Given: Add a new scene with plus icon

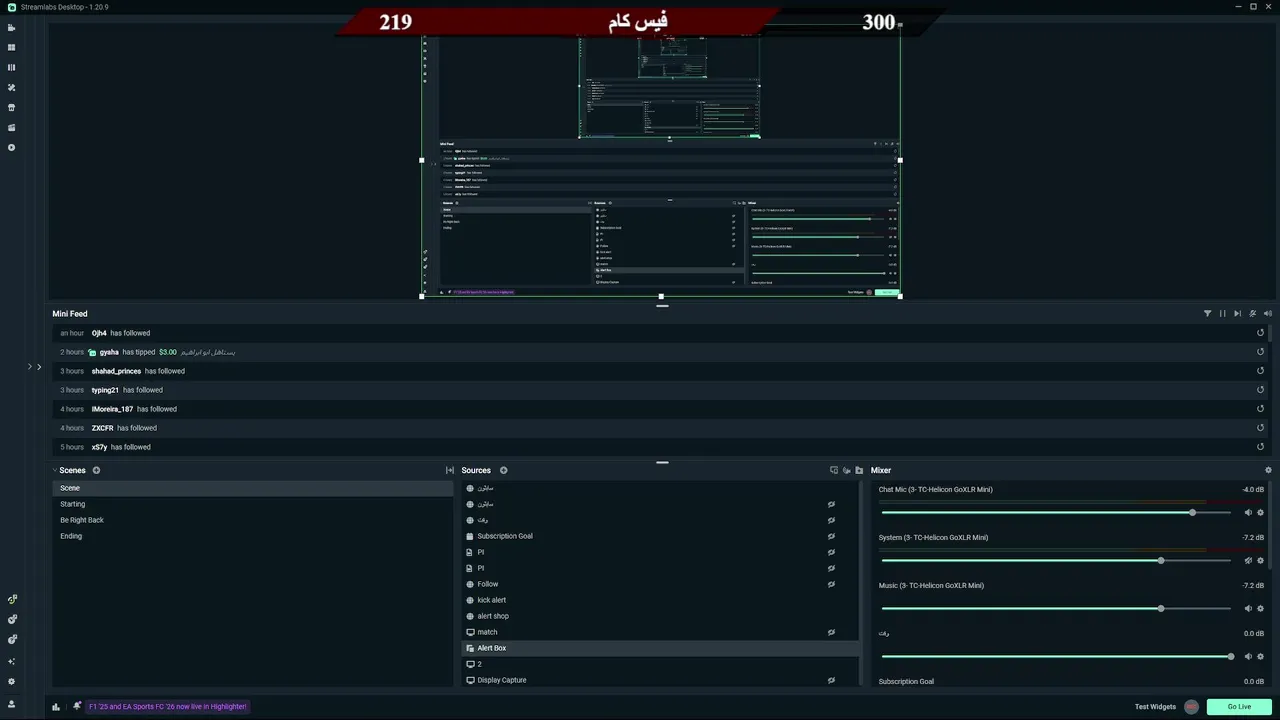Looking at the screenshot, I should click(x=96, y=470).
